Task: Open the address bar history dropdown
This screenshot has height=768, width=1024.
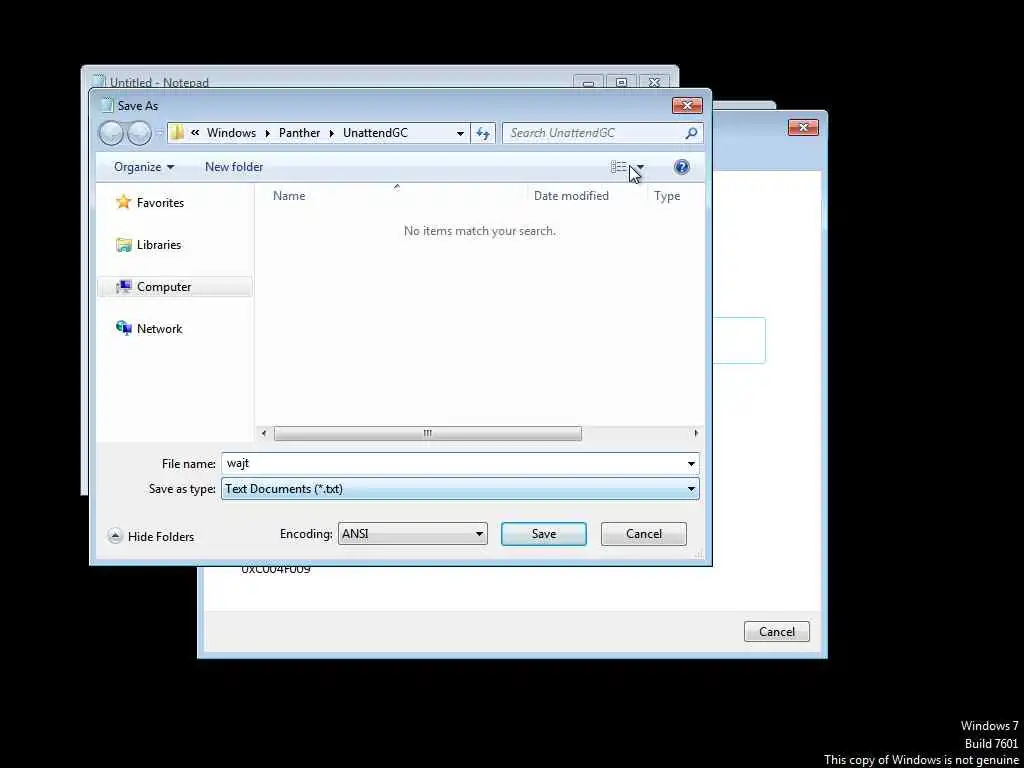Action: tap(460, 133)
